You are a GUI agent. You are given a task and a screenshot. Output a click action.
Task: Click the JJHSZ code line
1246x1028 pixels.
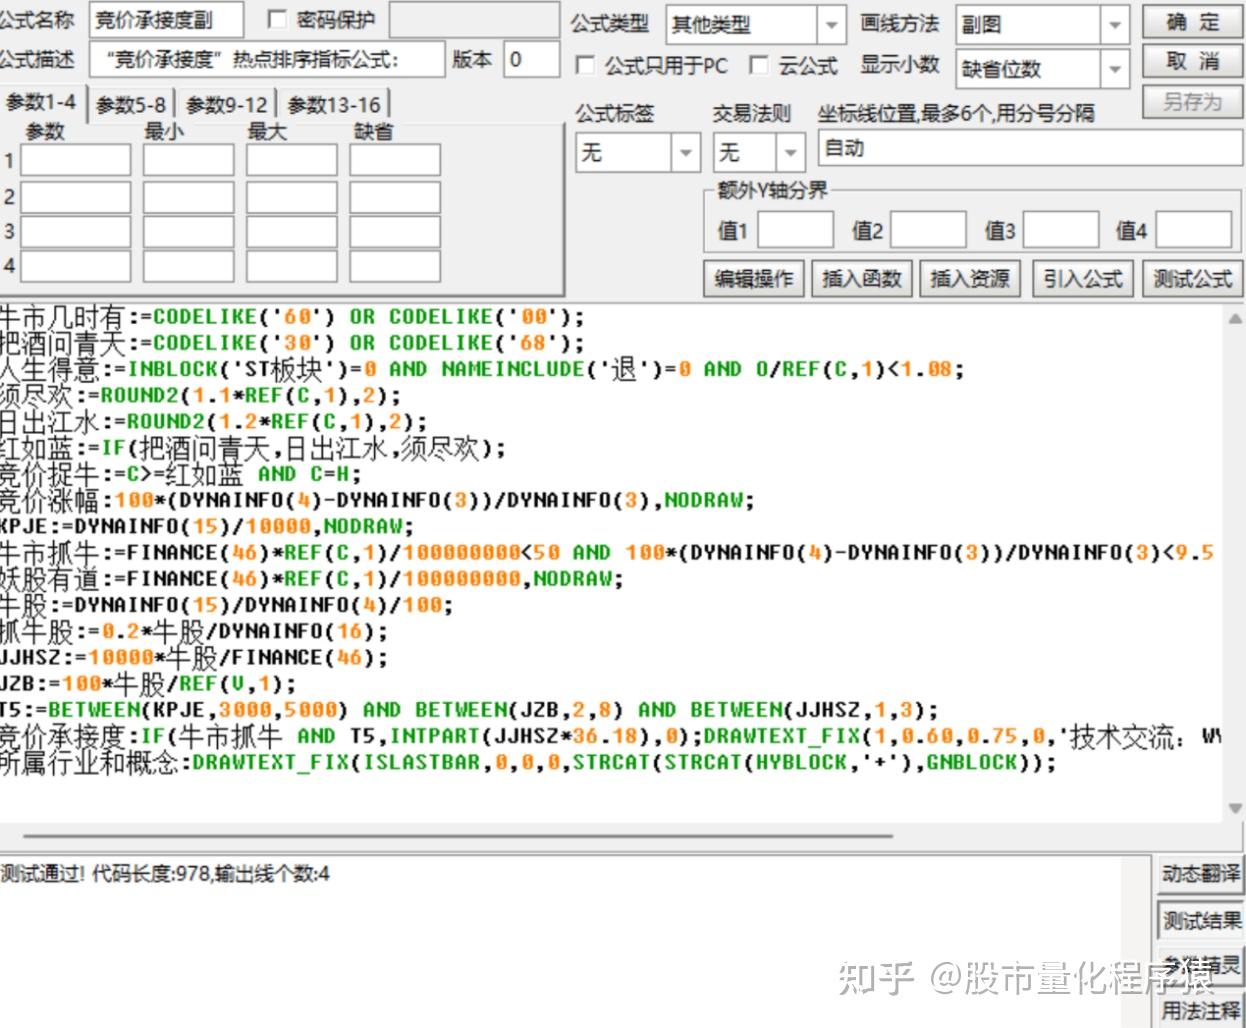click(x=194, y=657)
